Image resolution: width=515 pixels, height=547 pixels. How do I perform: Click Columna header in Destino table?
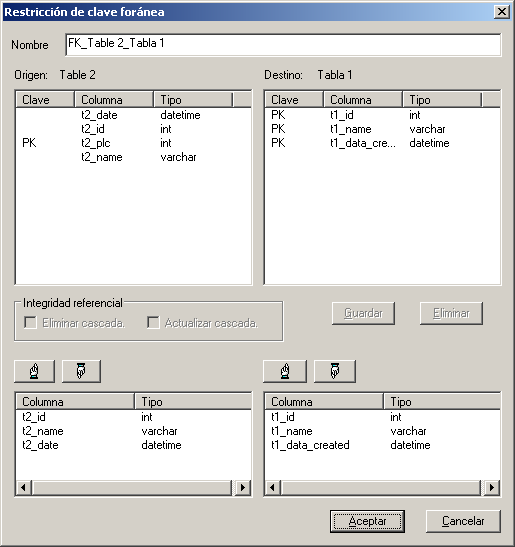coord(363,100)
